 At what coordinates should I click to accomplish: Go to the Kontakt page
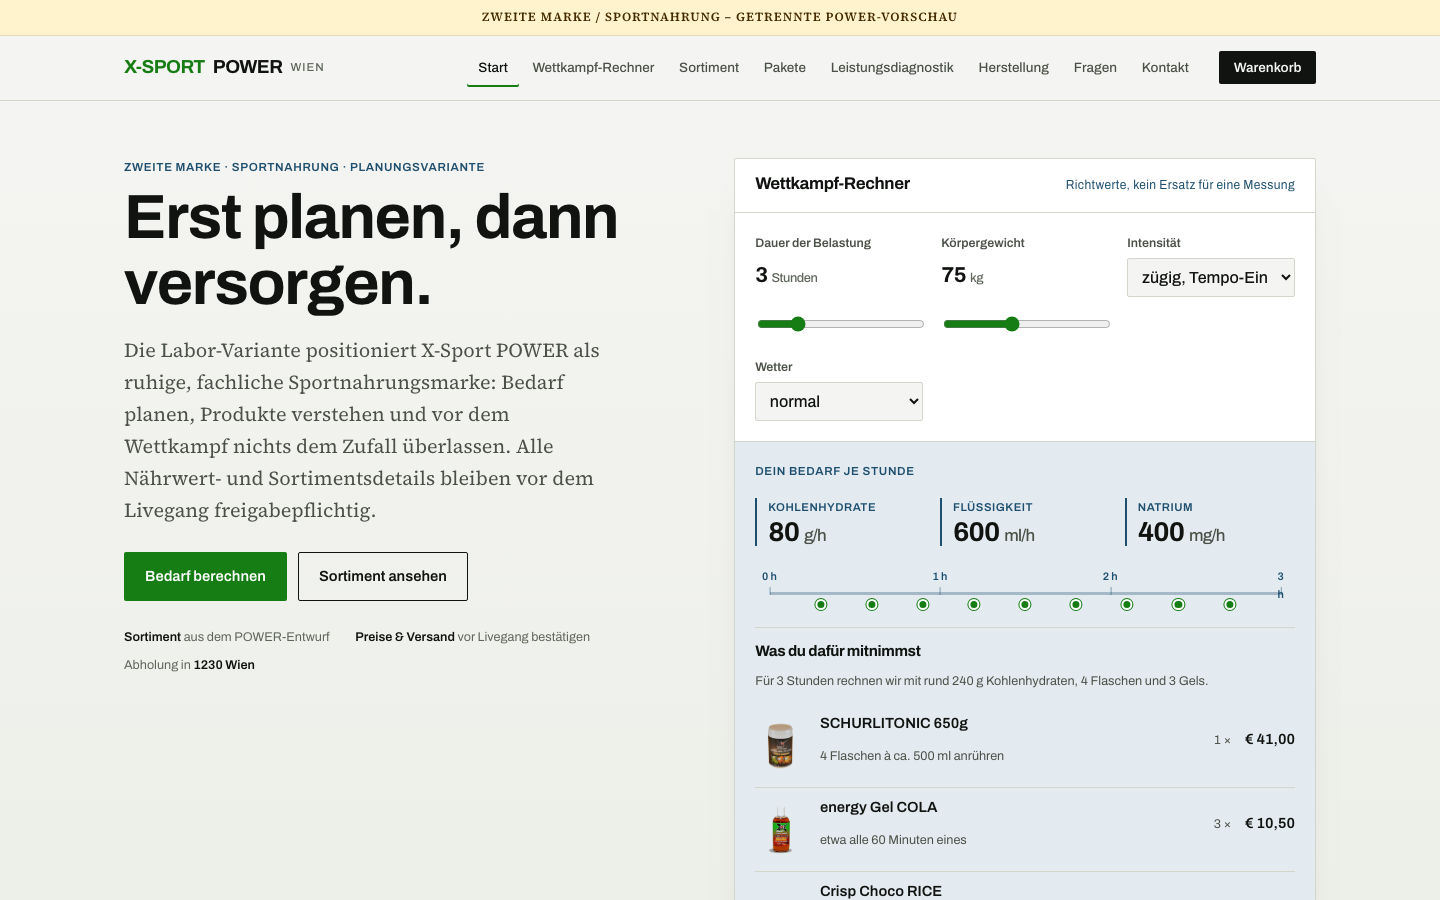[1165, 67]
